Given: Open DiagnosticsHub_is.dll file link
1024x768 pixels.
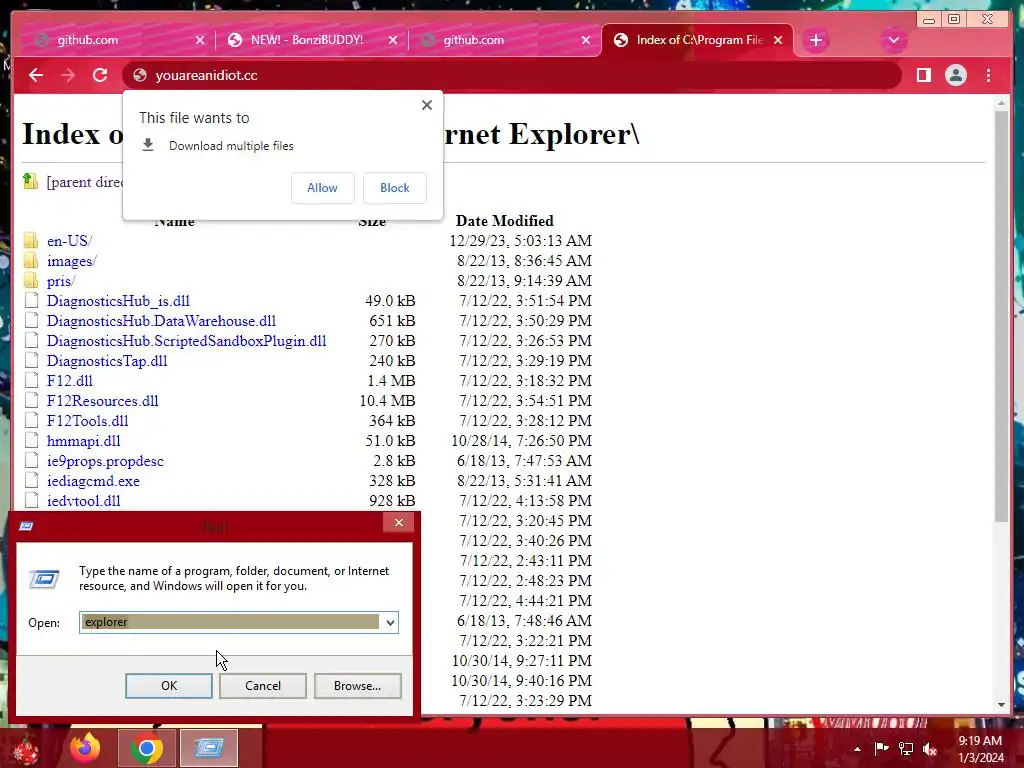Looking at the screenshot, I should coord(118,301).
